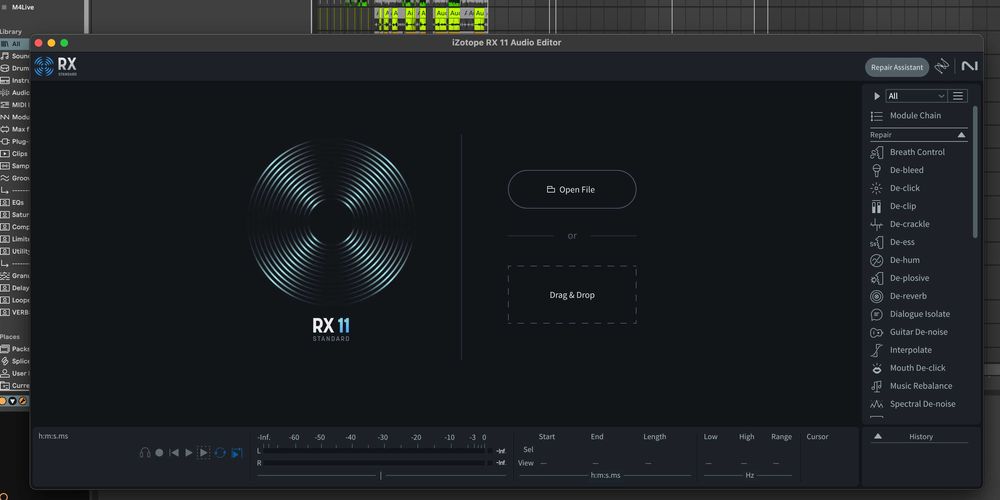
Task: Toggle input monitoring headphones button
Action: (145, 453)
